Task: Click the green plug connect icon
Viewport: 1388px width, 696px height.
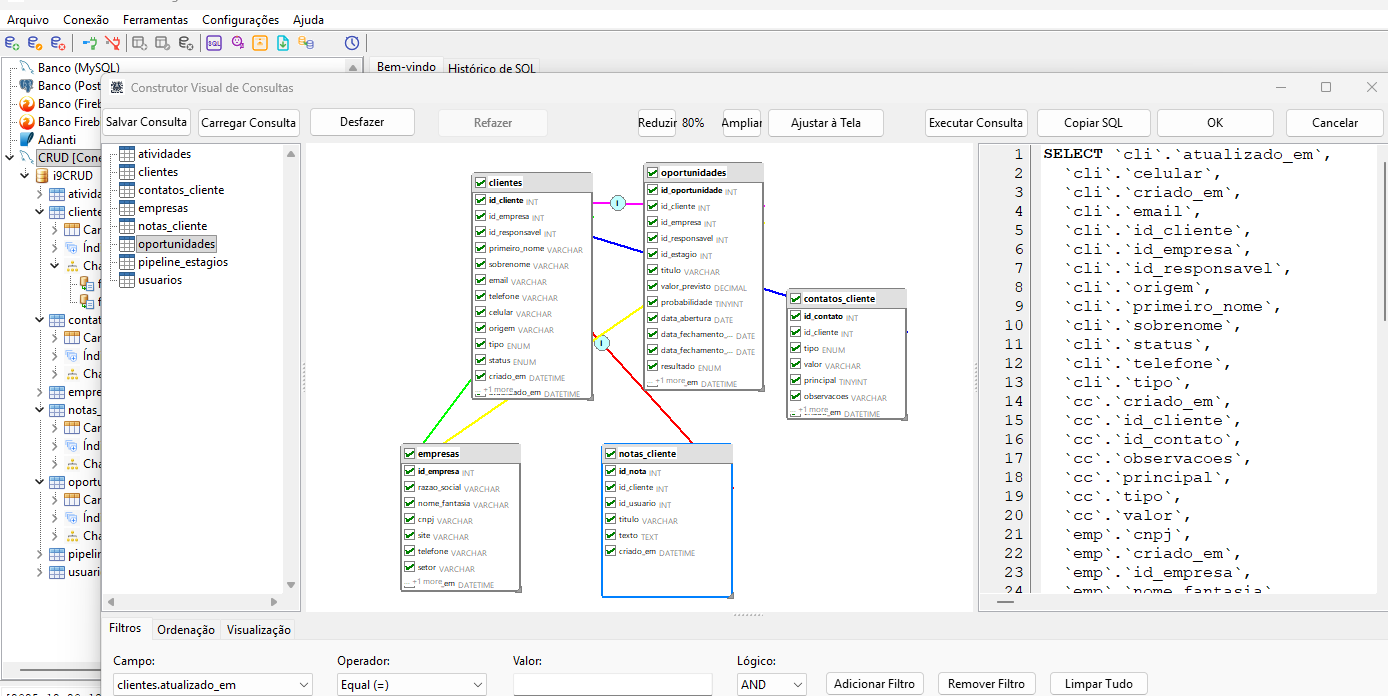Action: click(x=90, y=43)
